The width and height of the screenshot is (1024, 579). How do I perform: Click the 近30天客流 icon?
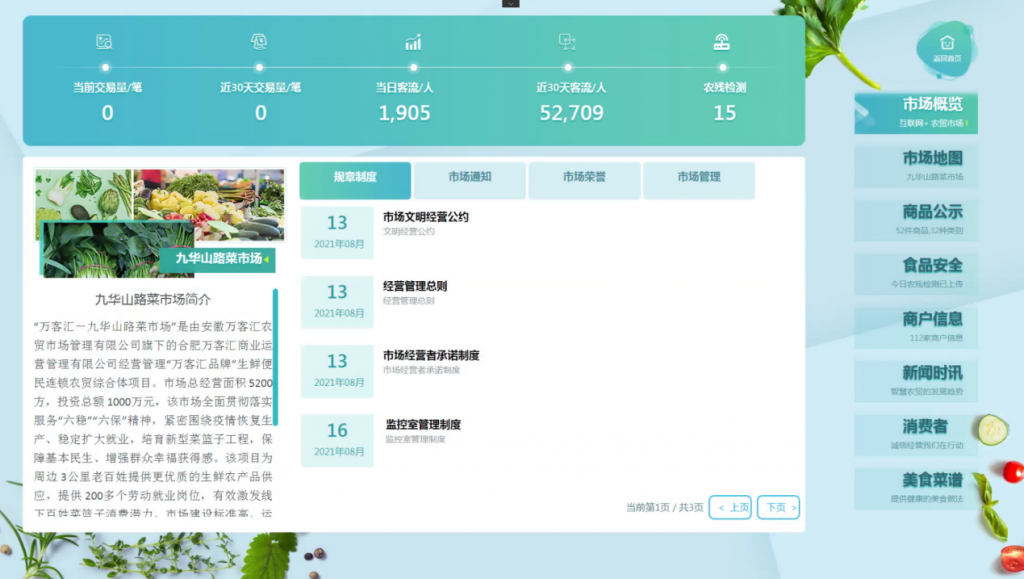pos(567,41)
